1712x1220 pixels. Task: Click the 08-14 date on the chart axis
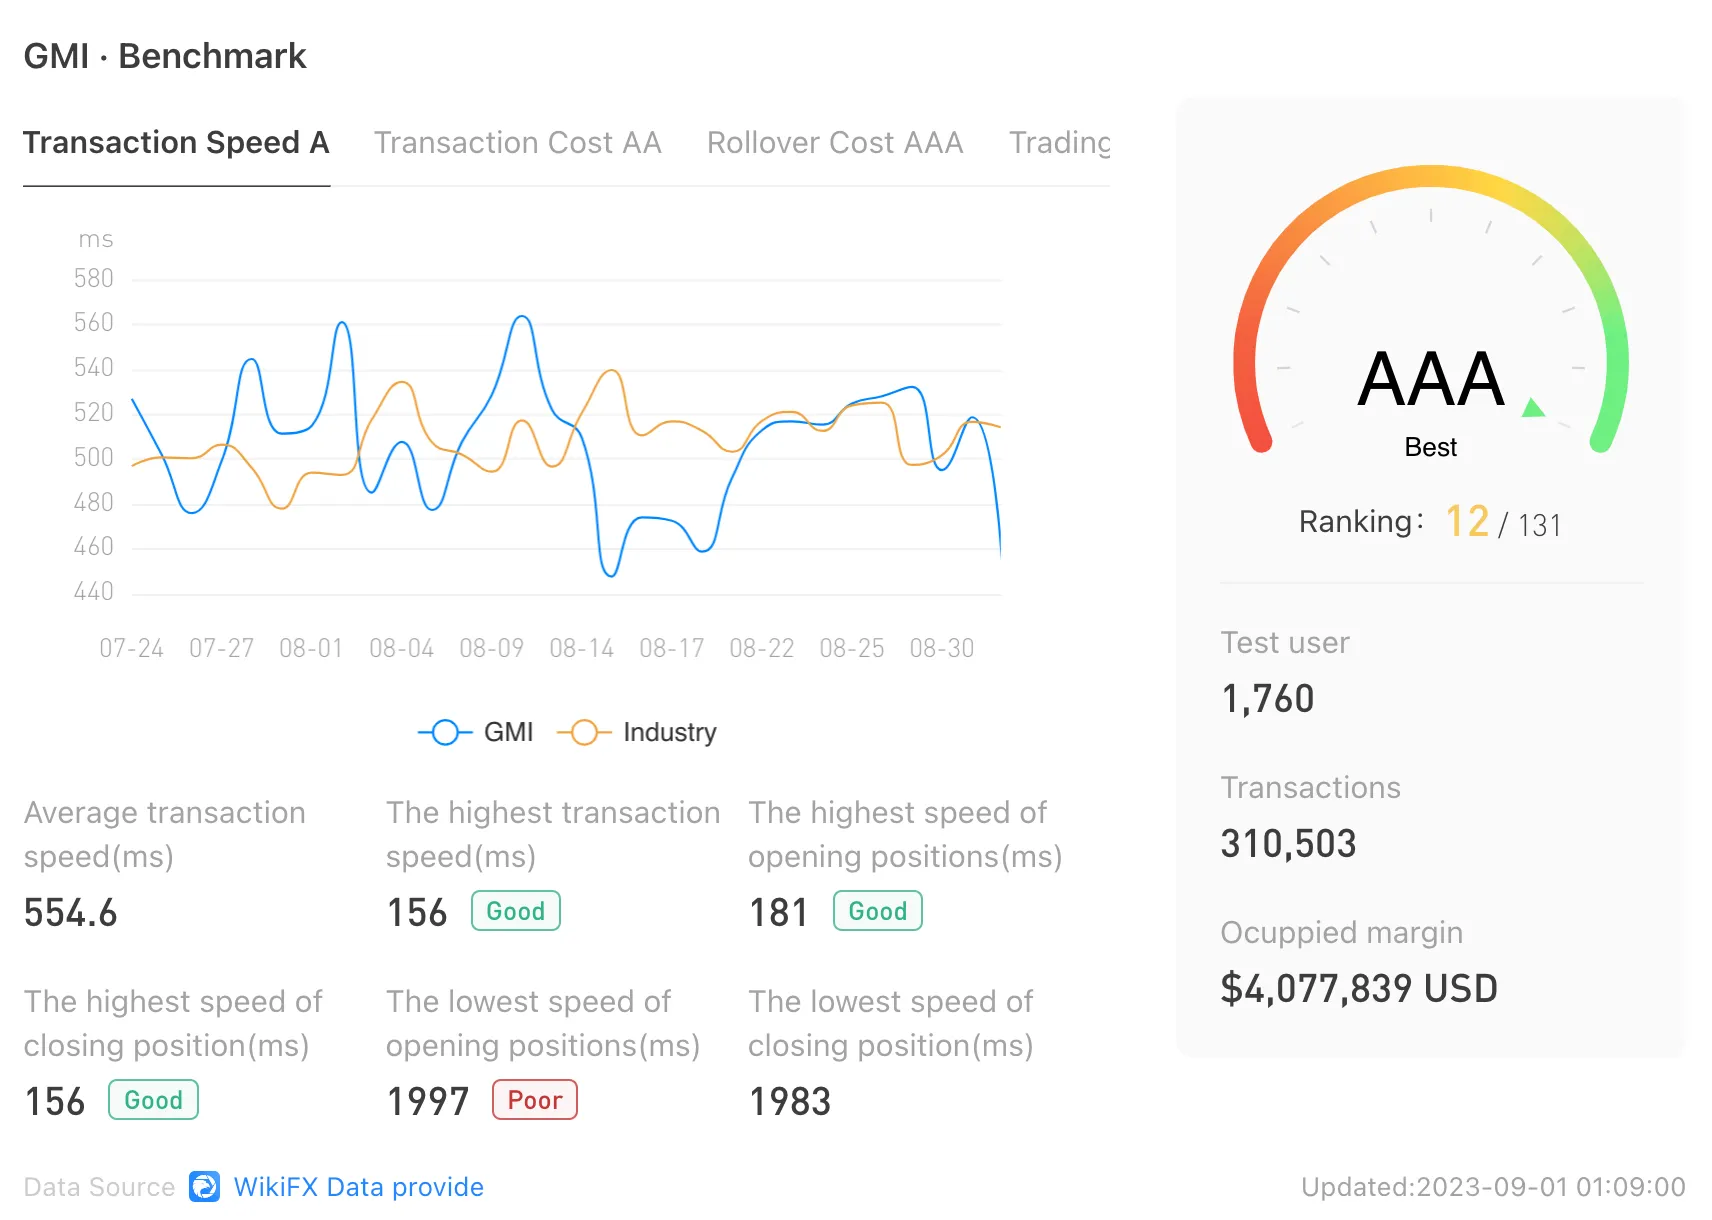click(582, 649)
